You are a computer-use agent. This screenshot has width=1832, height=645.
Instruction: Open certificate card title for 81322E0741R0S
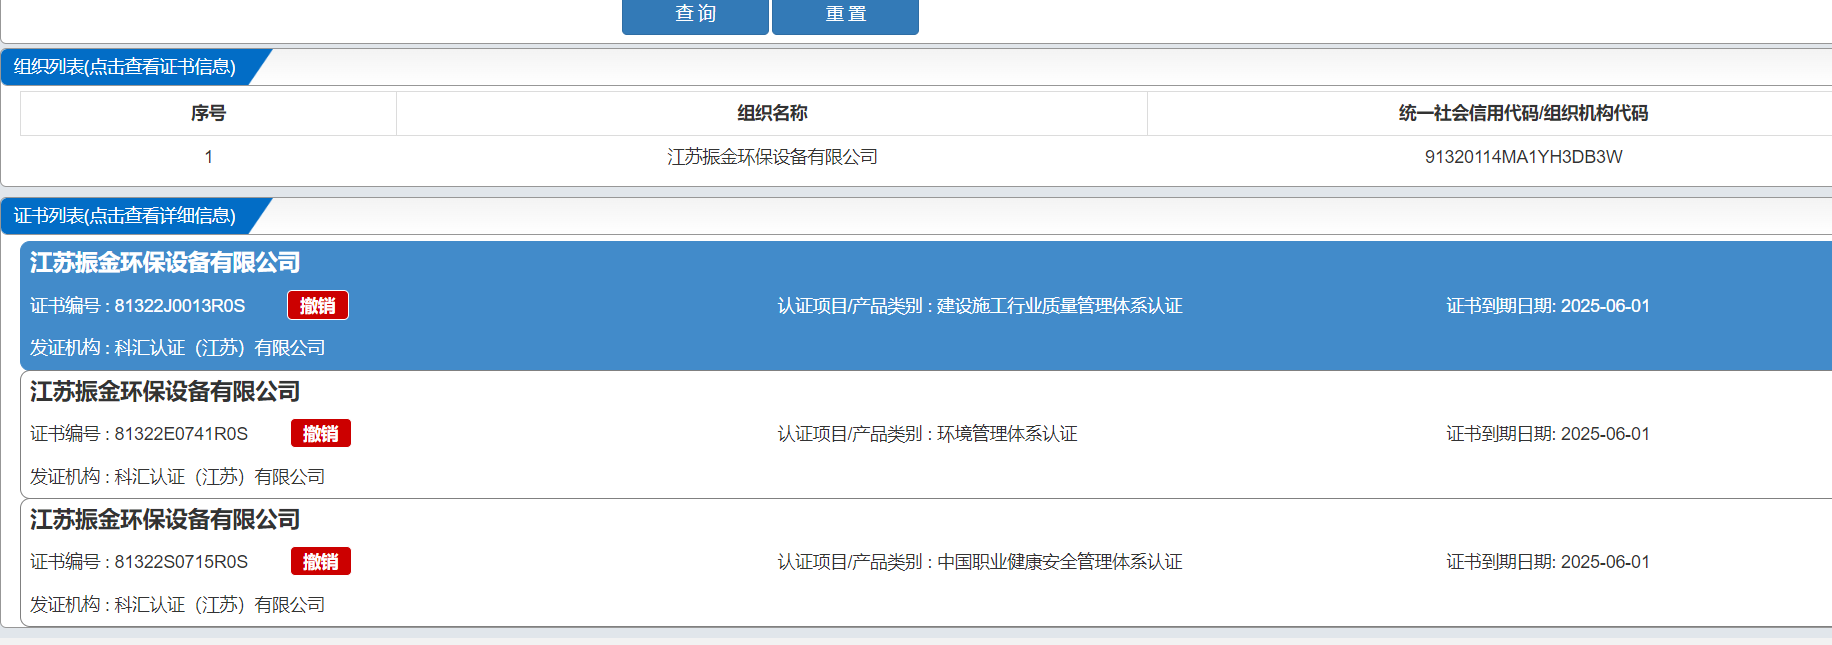pyautogui.click(x=165, y=391)
